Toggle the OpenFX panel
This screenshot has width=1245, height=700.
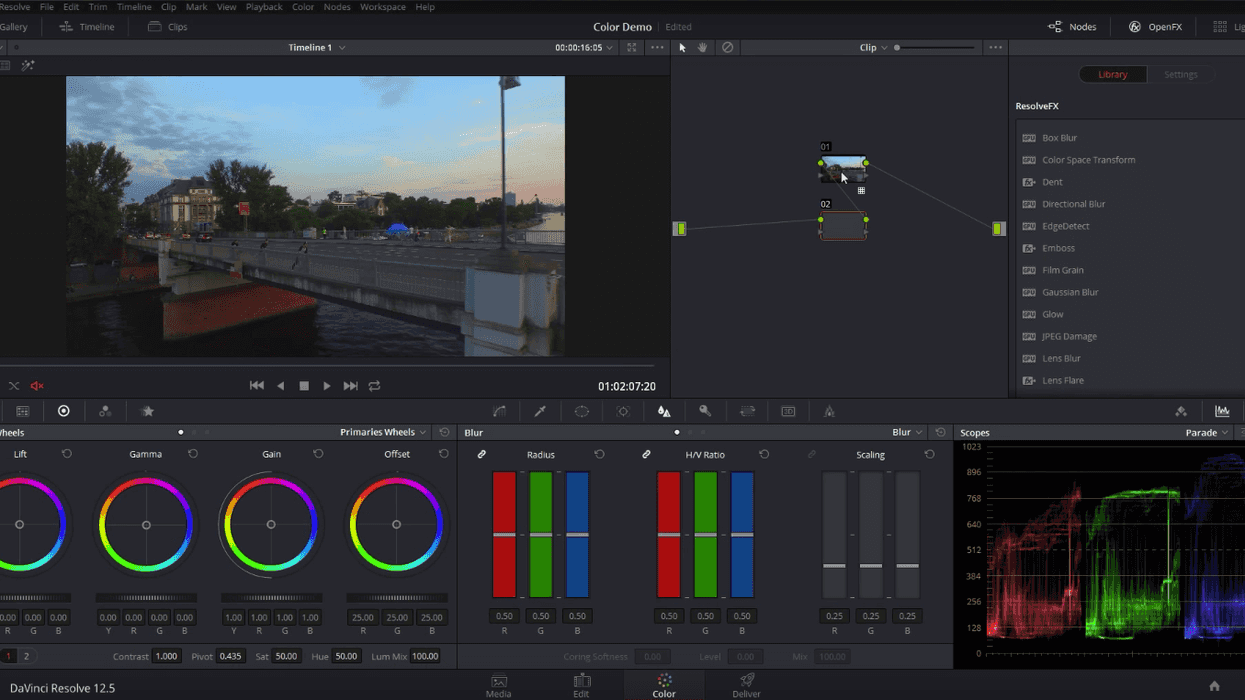point(1155,27)
